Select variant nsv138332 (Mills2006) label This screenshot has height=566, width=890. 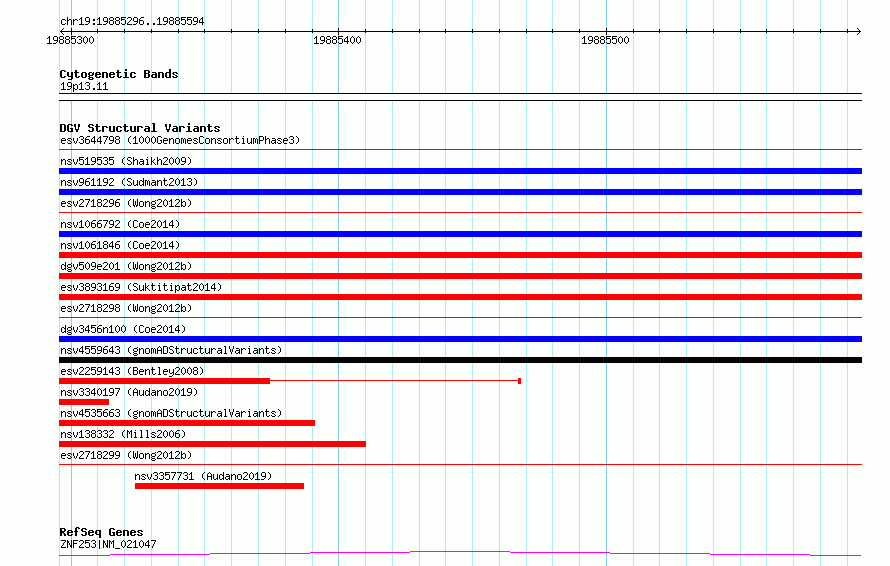(123, 434)
